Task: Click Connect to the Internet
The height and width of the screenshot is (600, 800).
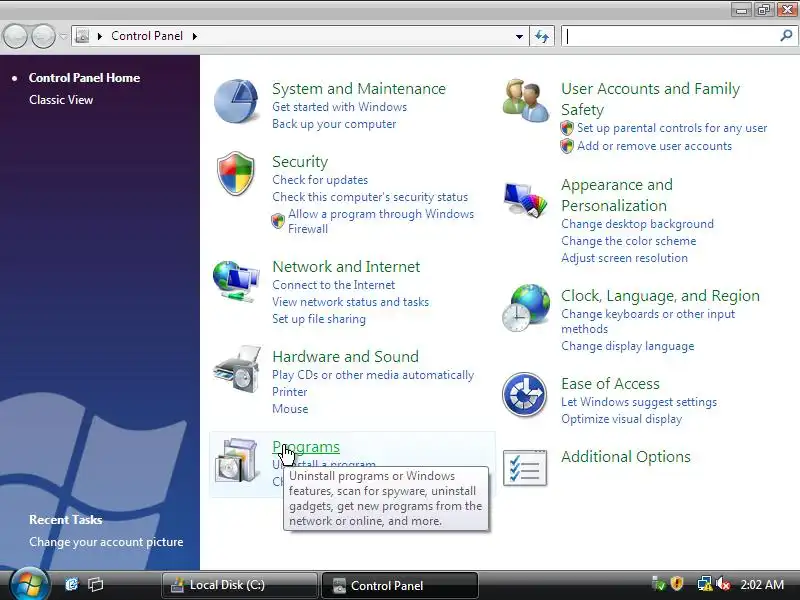Action: (x=334, y=285)
